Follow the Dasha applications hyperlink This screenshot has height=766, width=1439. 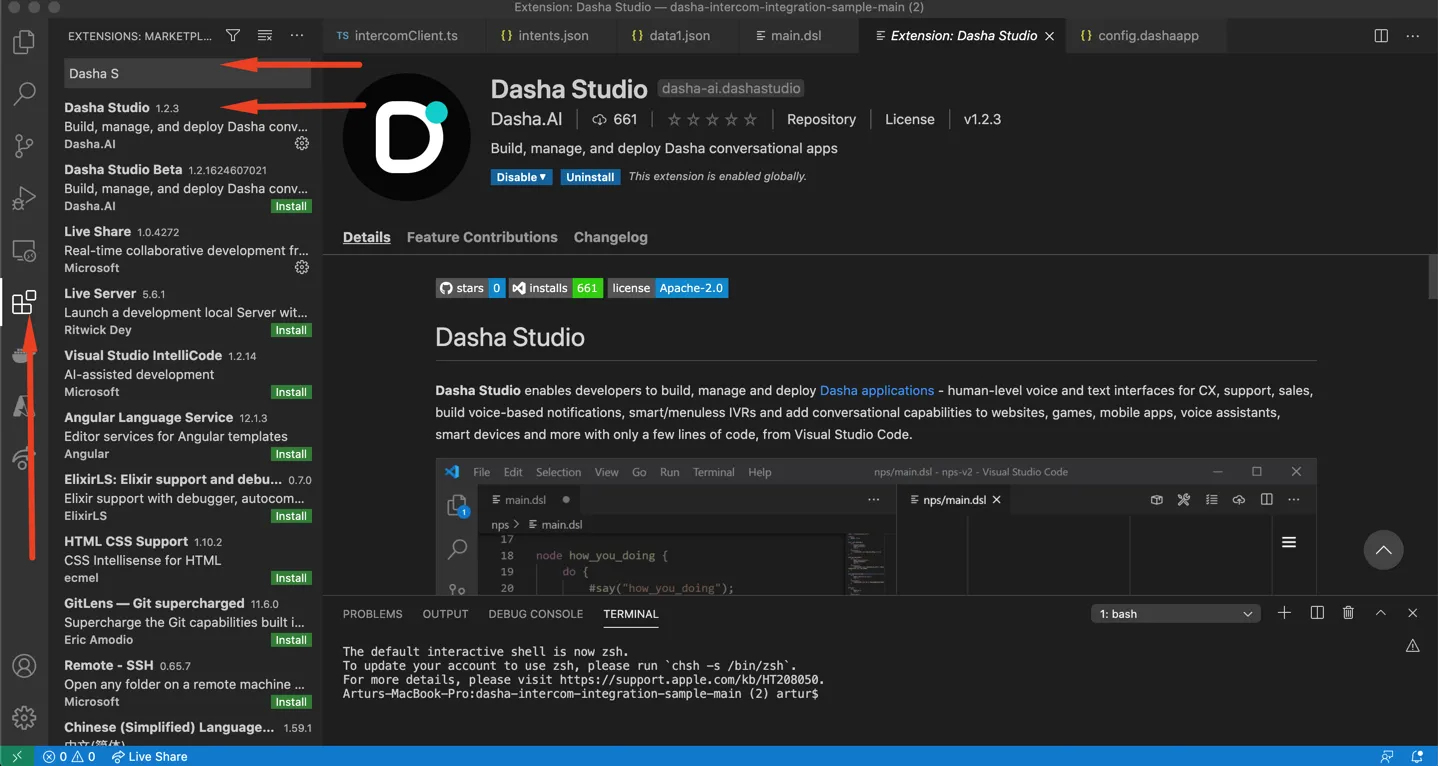coord(877,390)
